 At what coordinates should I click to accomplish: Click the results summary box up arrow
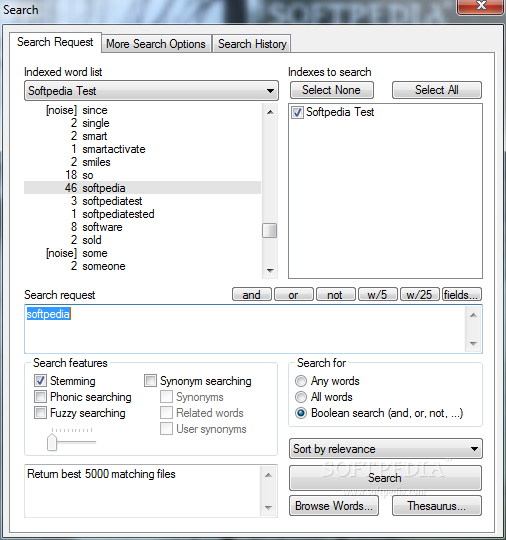269,475
